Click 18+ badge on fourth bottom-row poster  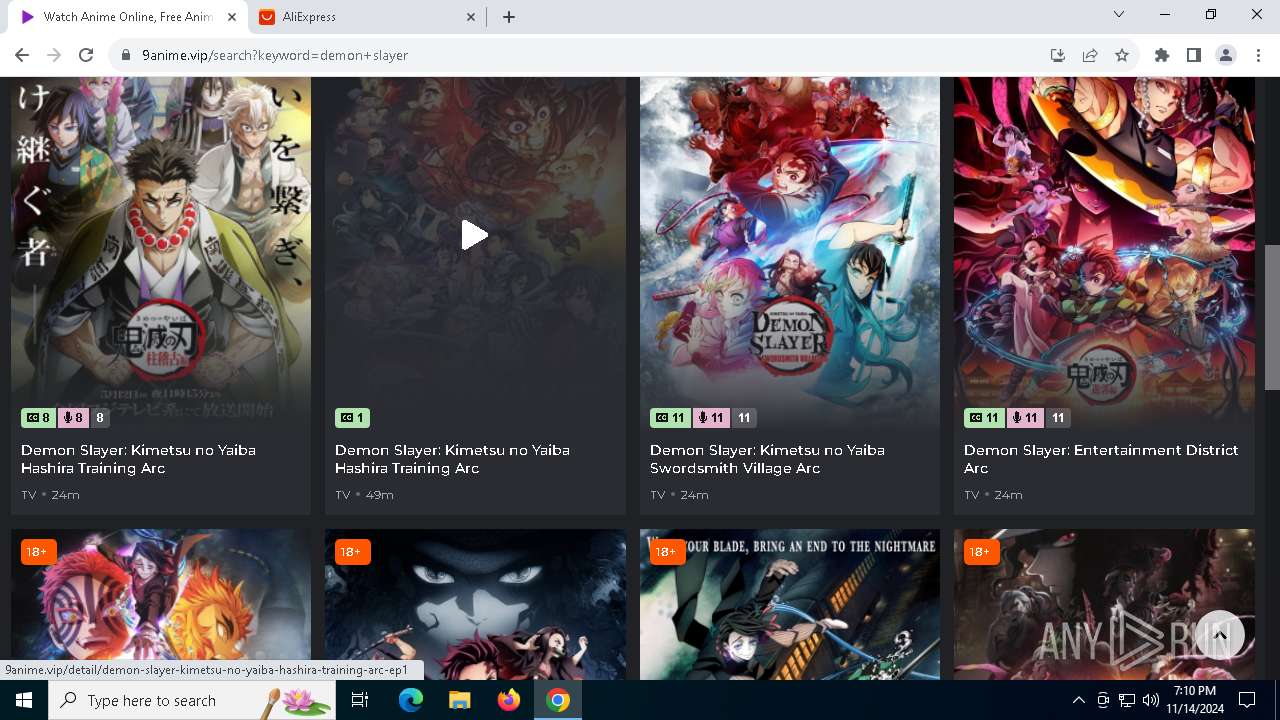981,552
